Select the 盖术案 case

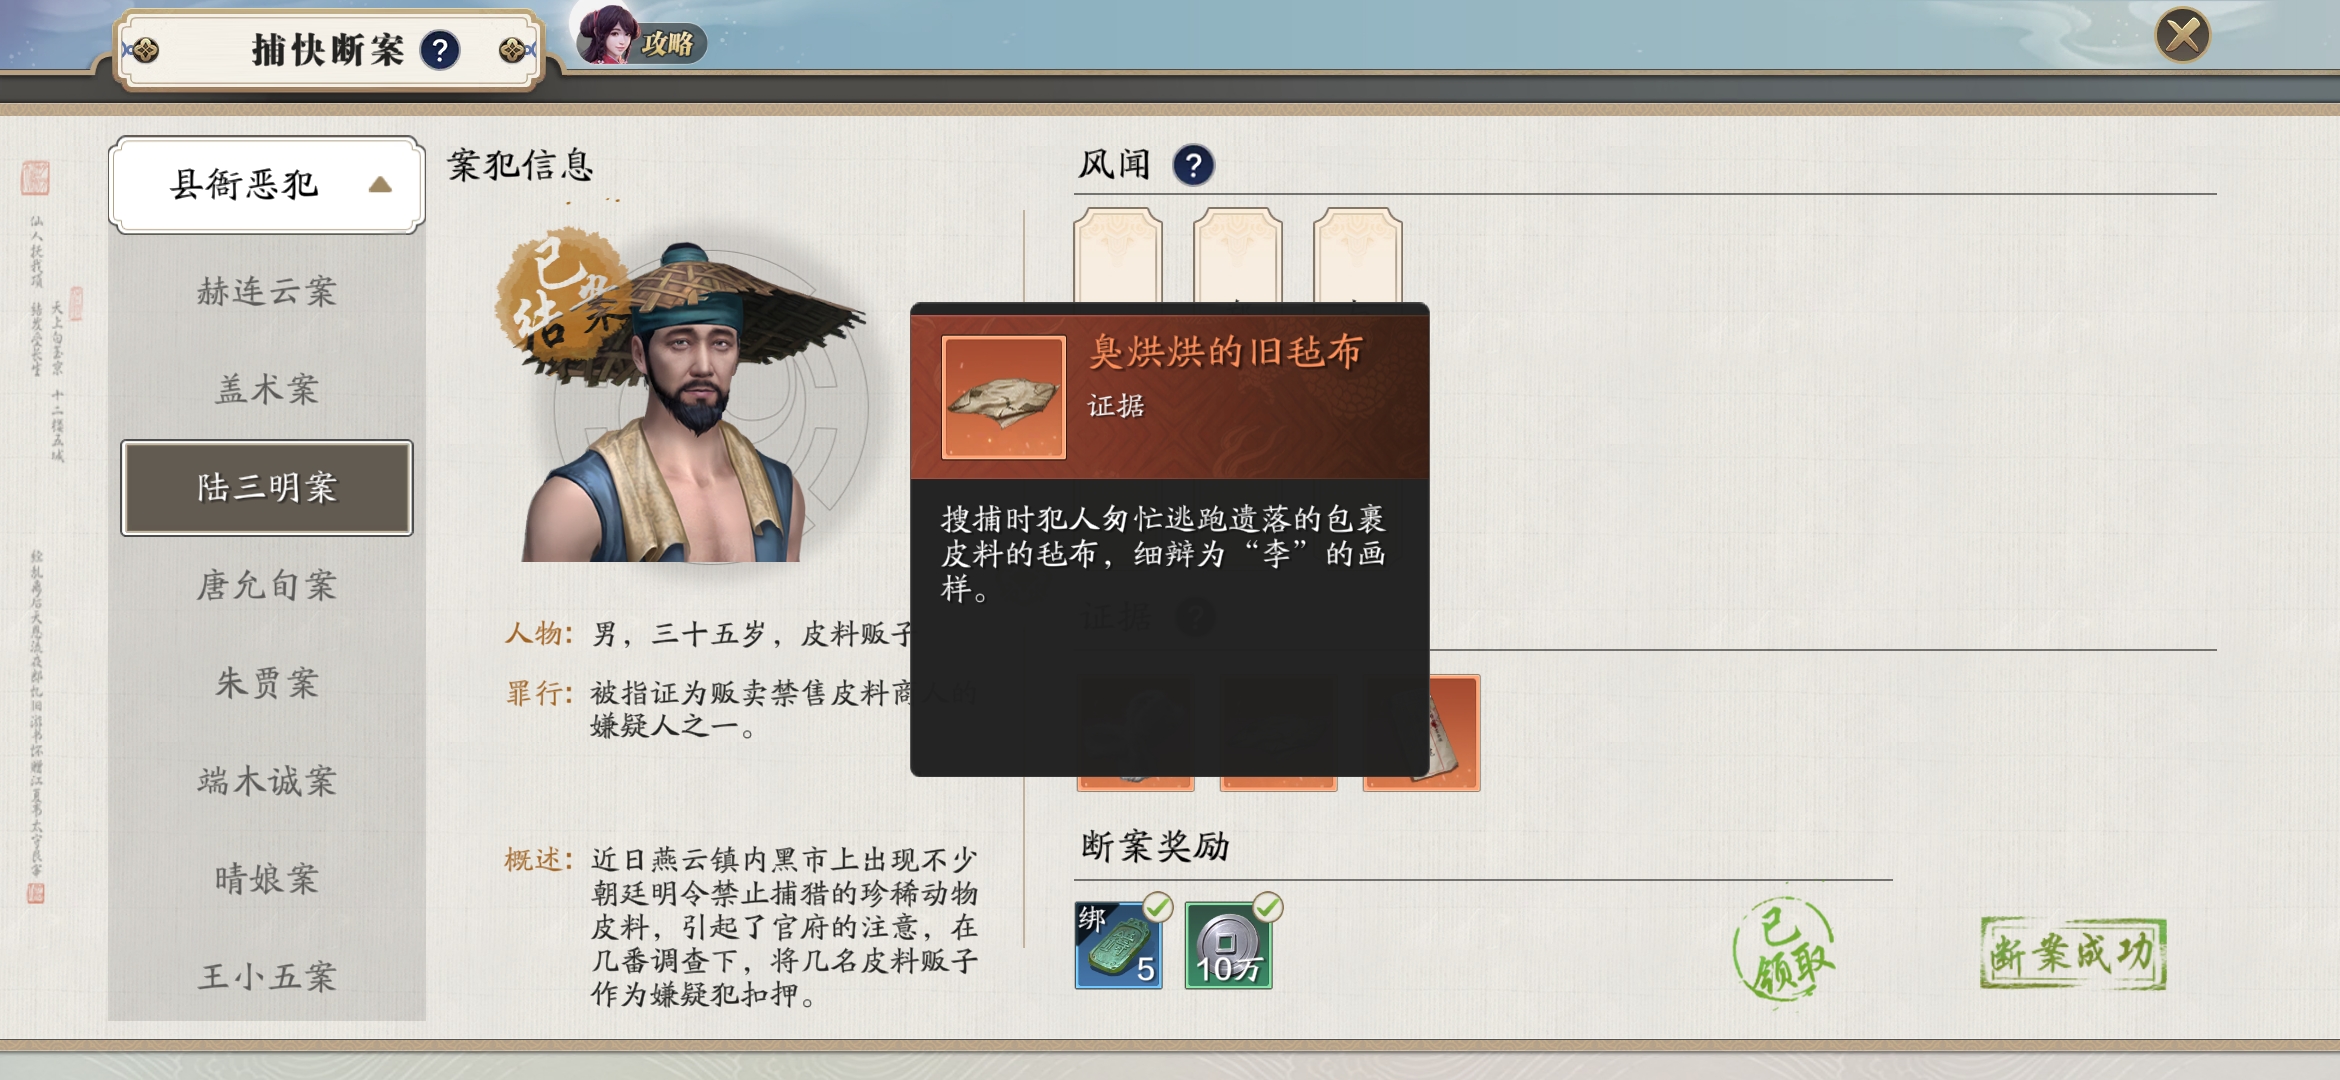click(x=267, y=389)
